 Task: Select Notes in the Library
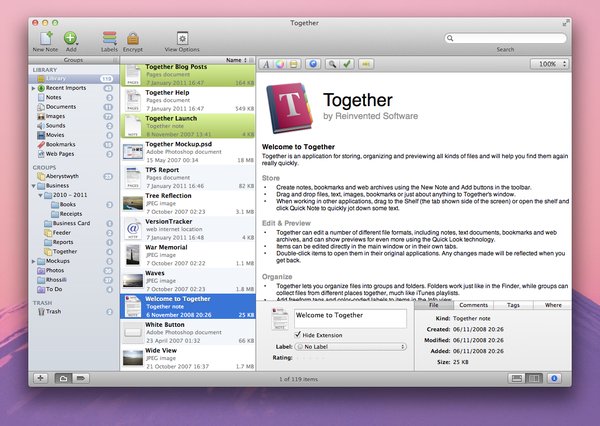click(74, 97)
